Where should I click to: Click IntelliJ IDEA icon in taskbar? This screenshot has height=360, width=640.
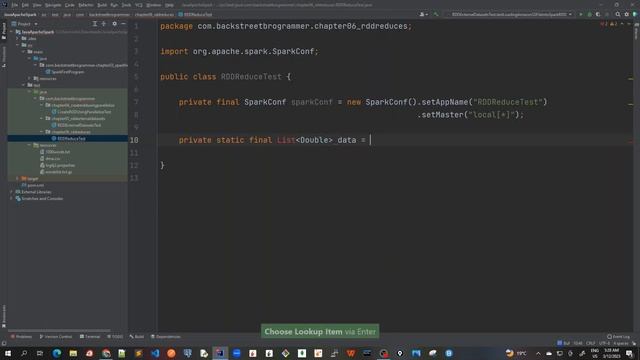point(220,353)
